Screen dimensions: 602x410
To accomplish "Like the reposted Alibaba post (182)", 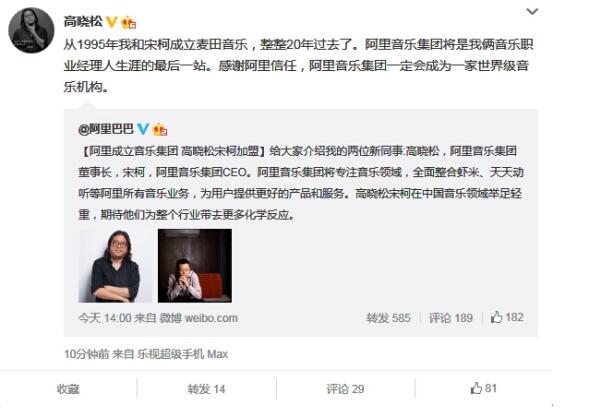I will (507, 317).
